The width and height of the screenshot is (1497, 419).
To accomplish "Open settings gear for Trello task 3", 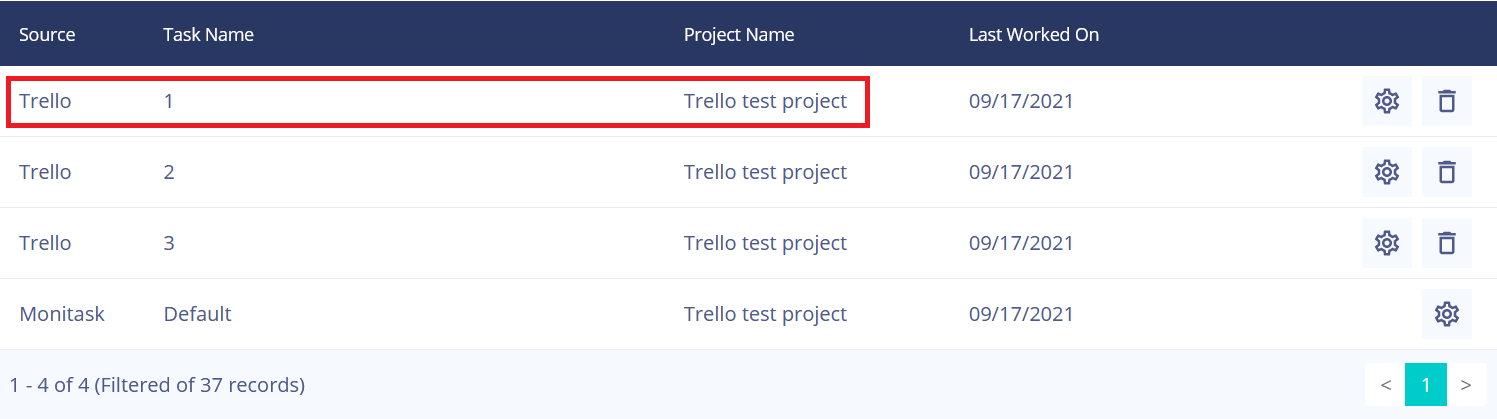I will pos(1386,243).
